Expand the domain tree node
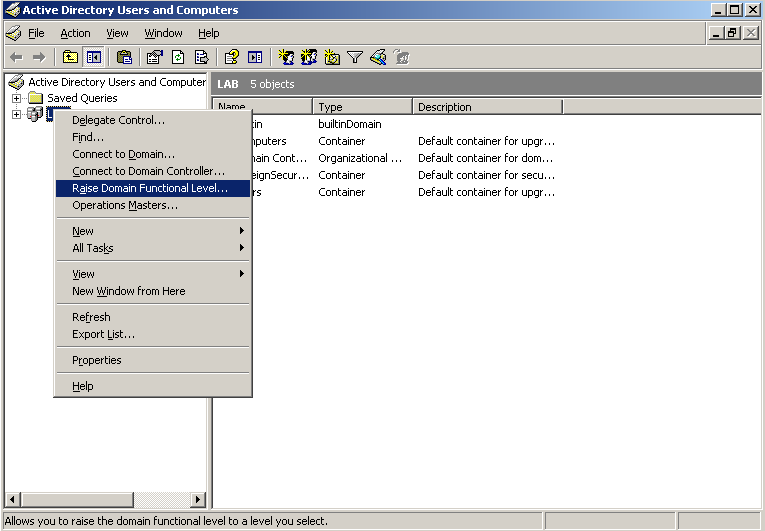The height and width of the screenshot is (531, 765). 16,114
